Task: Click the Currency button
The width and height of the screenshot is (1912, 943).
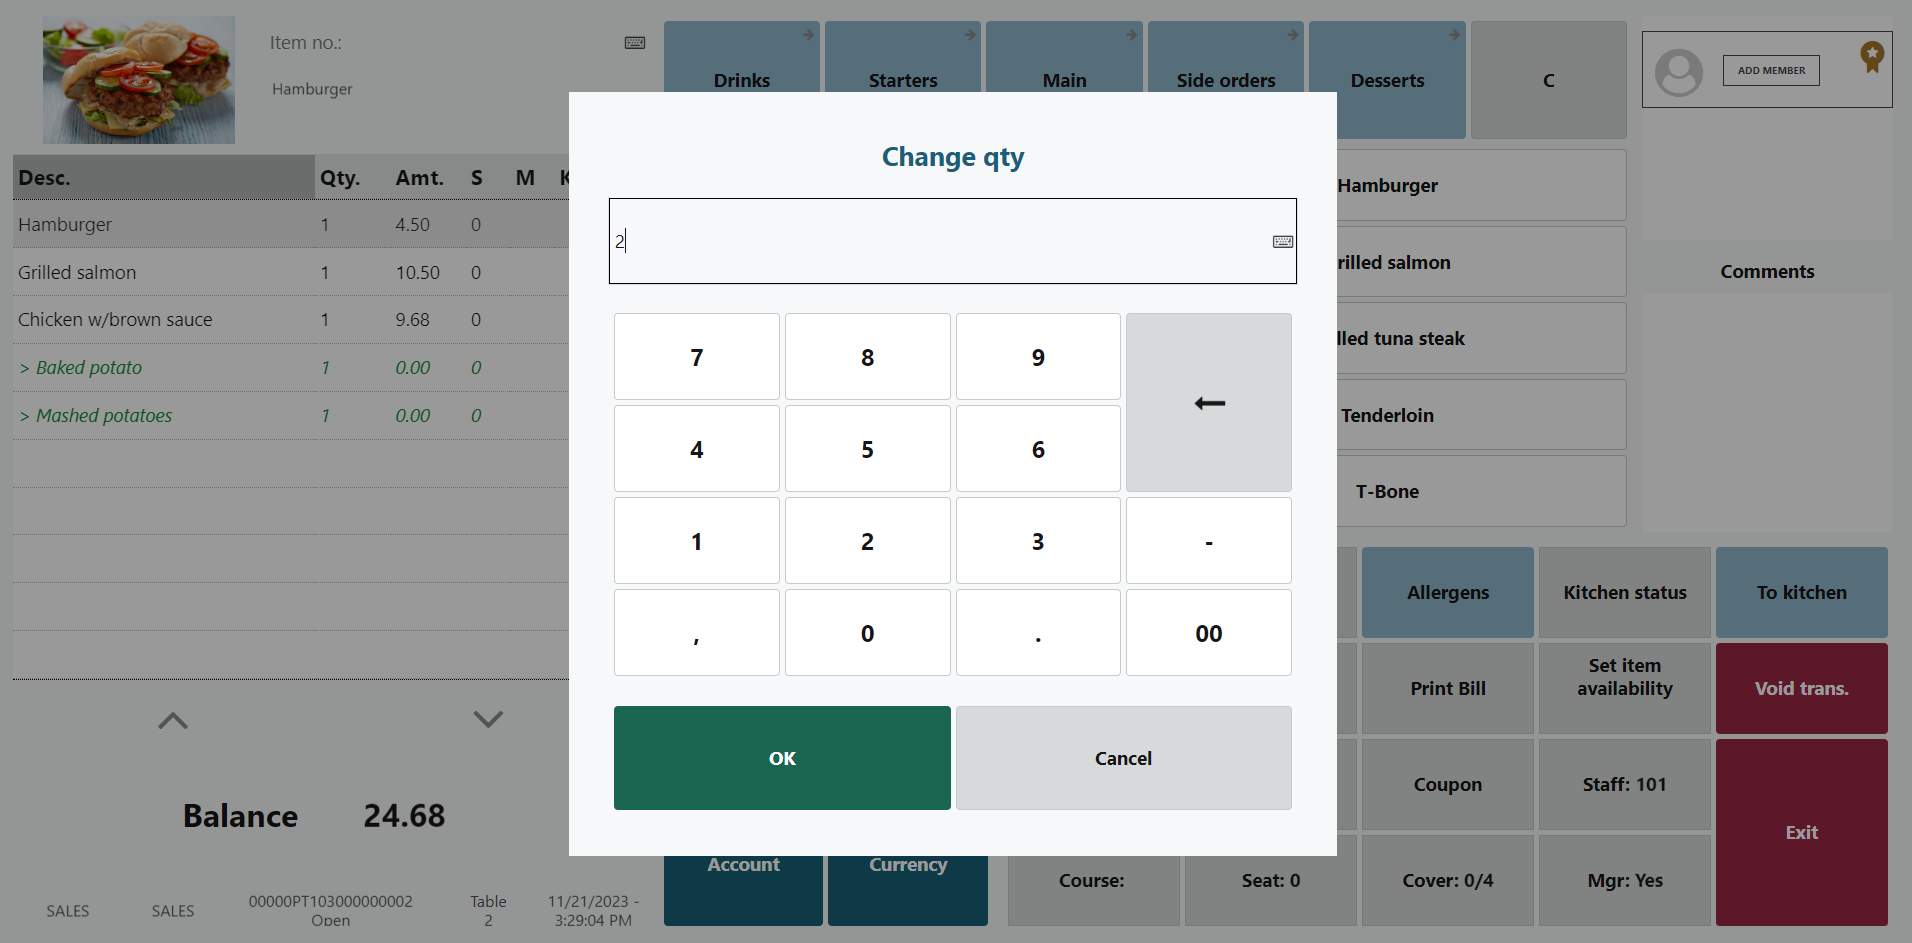Action: [x=908, y=890]
